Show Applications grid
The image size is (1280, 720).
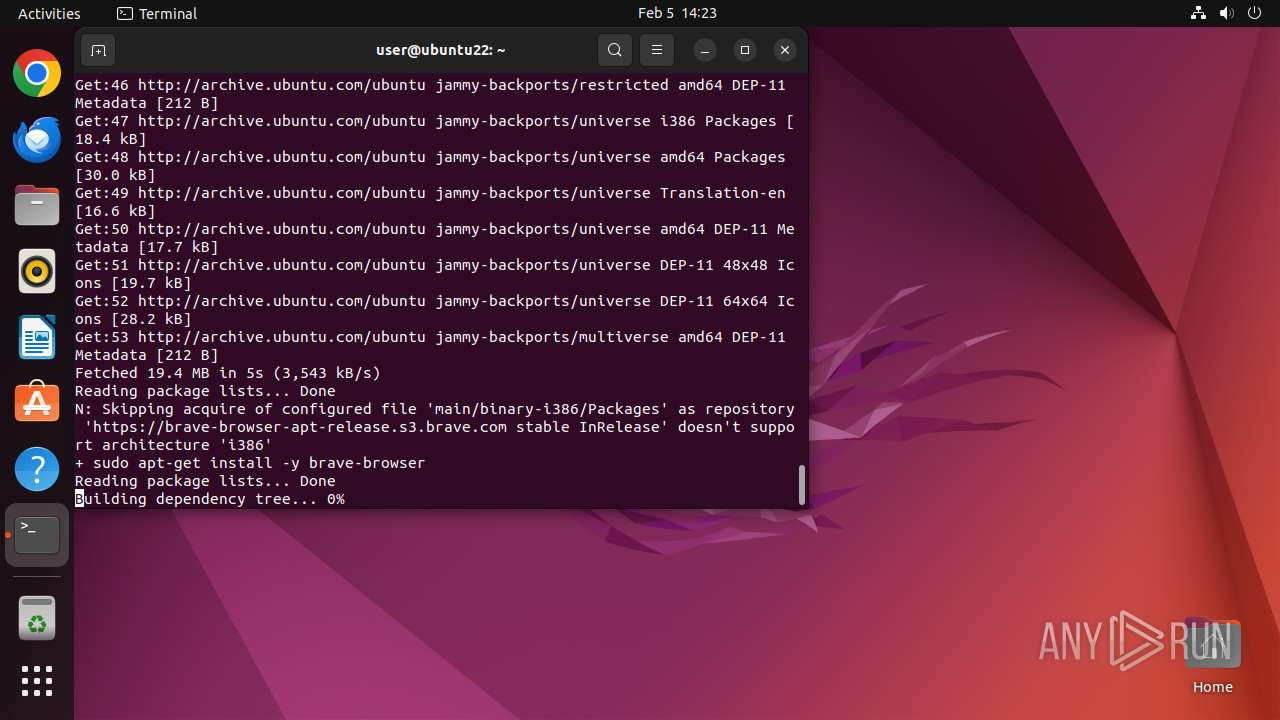point(37,681)
